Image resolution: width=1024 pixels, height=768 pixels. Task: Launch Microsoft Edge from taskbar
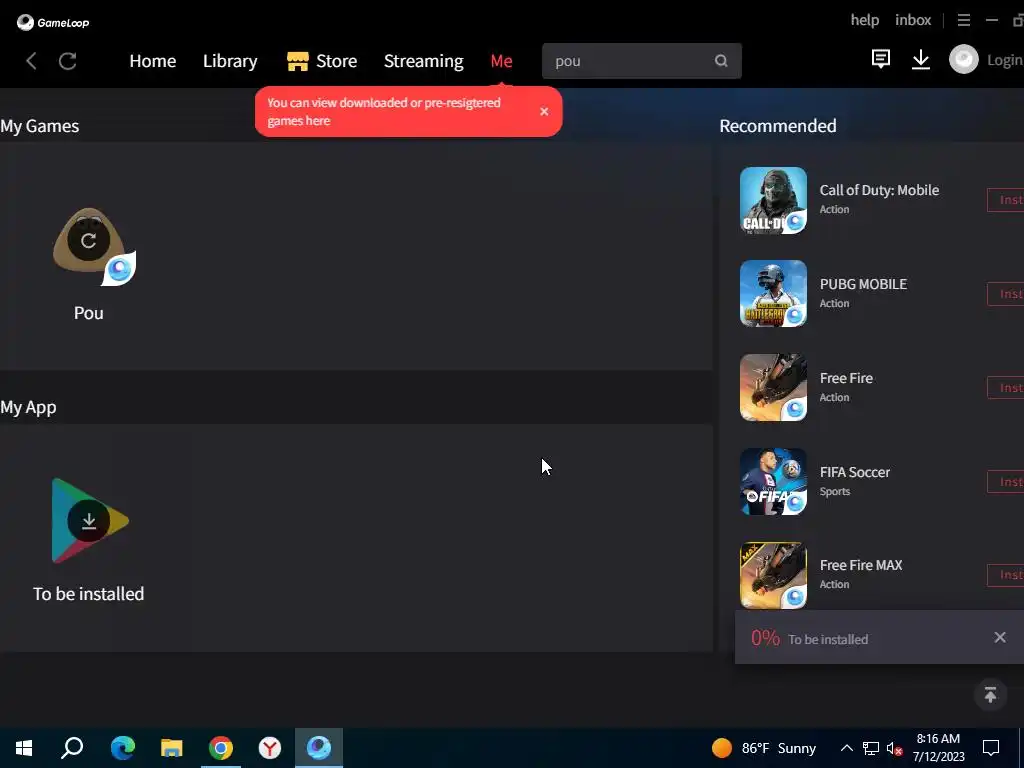(x=122, y=748)
